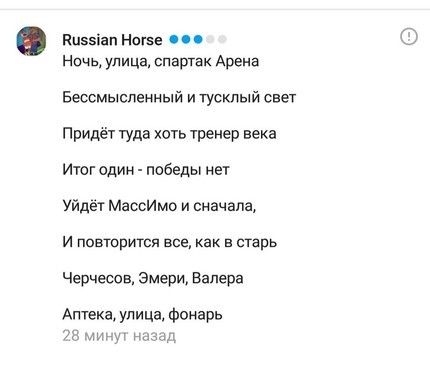Click the word 'Черчесов' in the comment
The height and width of the screenshot is (371, 430).
click(98, 278)
